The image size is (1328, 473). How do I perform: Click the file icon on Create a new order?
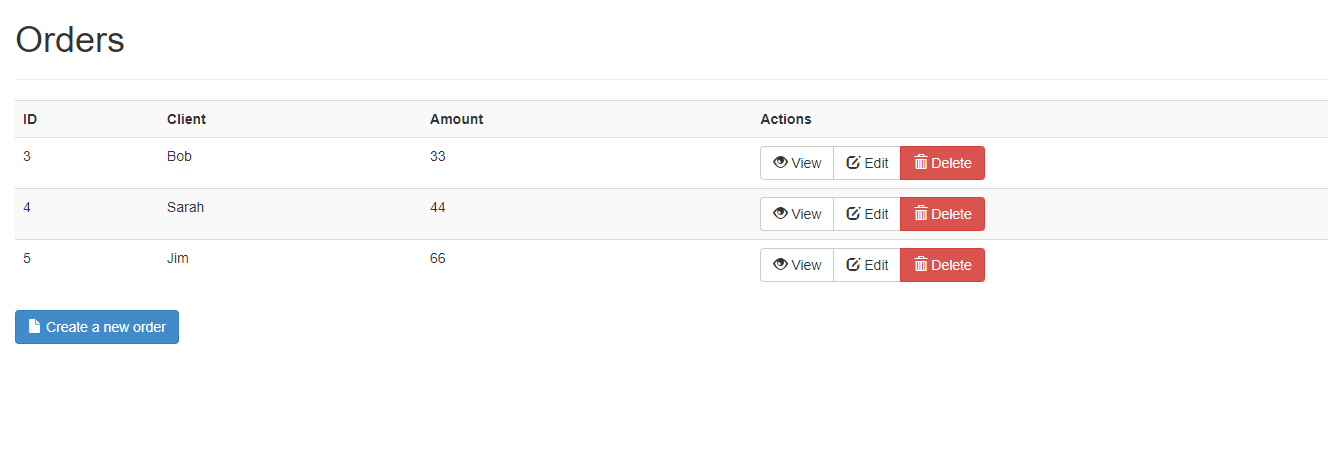click(x=35, y=327)
